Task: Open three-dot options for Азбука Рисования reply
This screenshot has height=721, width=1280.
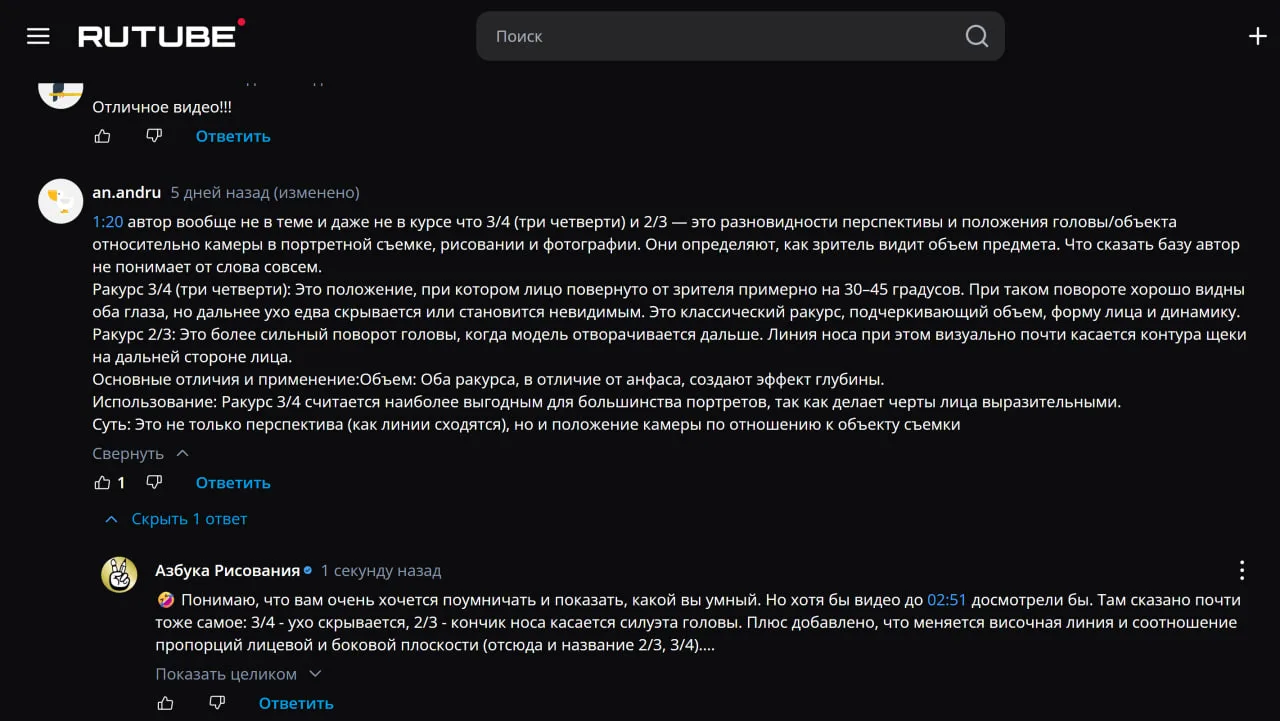Action: coord(1242,571)
